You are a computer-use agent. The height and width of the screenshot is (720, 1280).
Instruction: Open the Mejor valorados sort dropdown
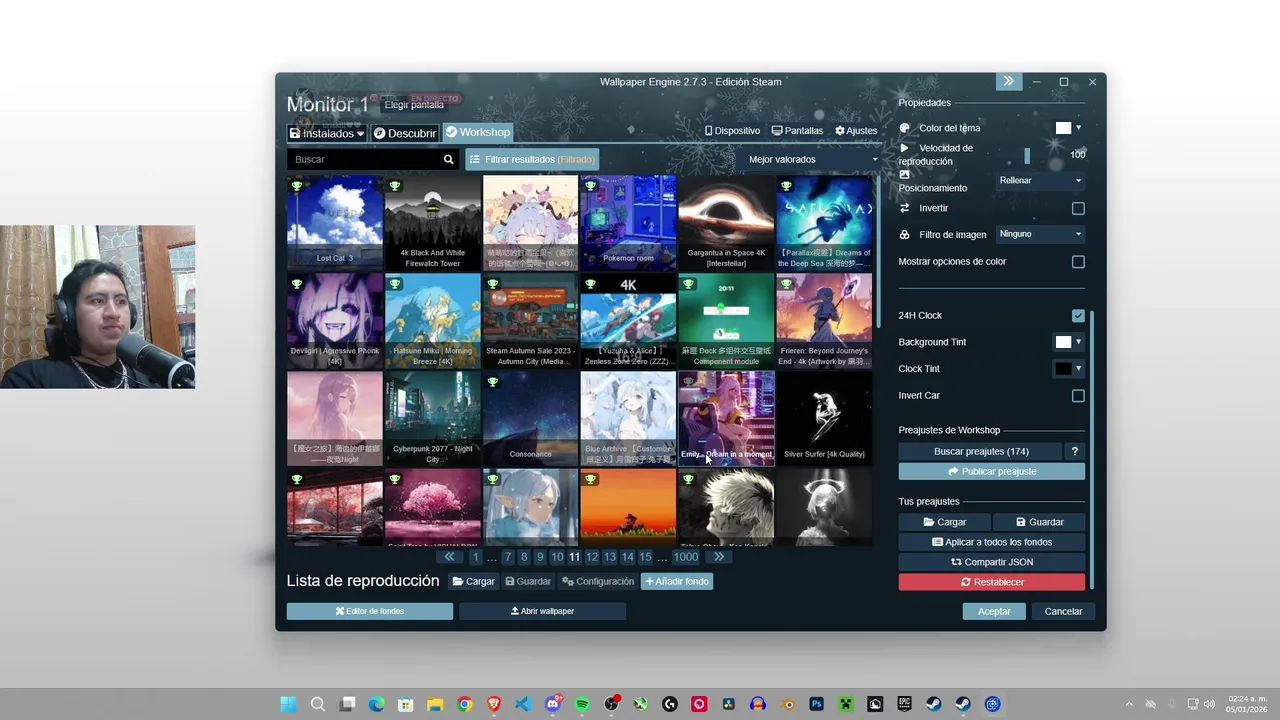tap(813, 159)
